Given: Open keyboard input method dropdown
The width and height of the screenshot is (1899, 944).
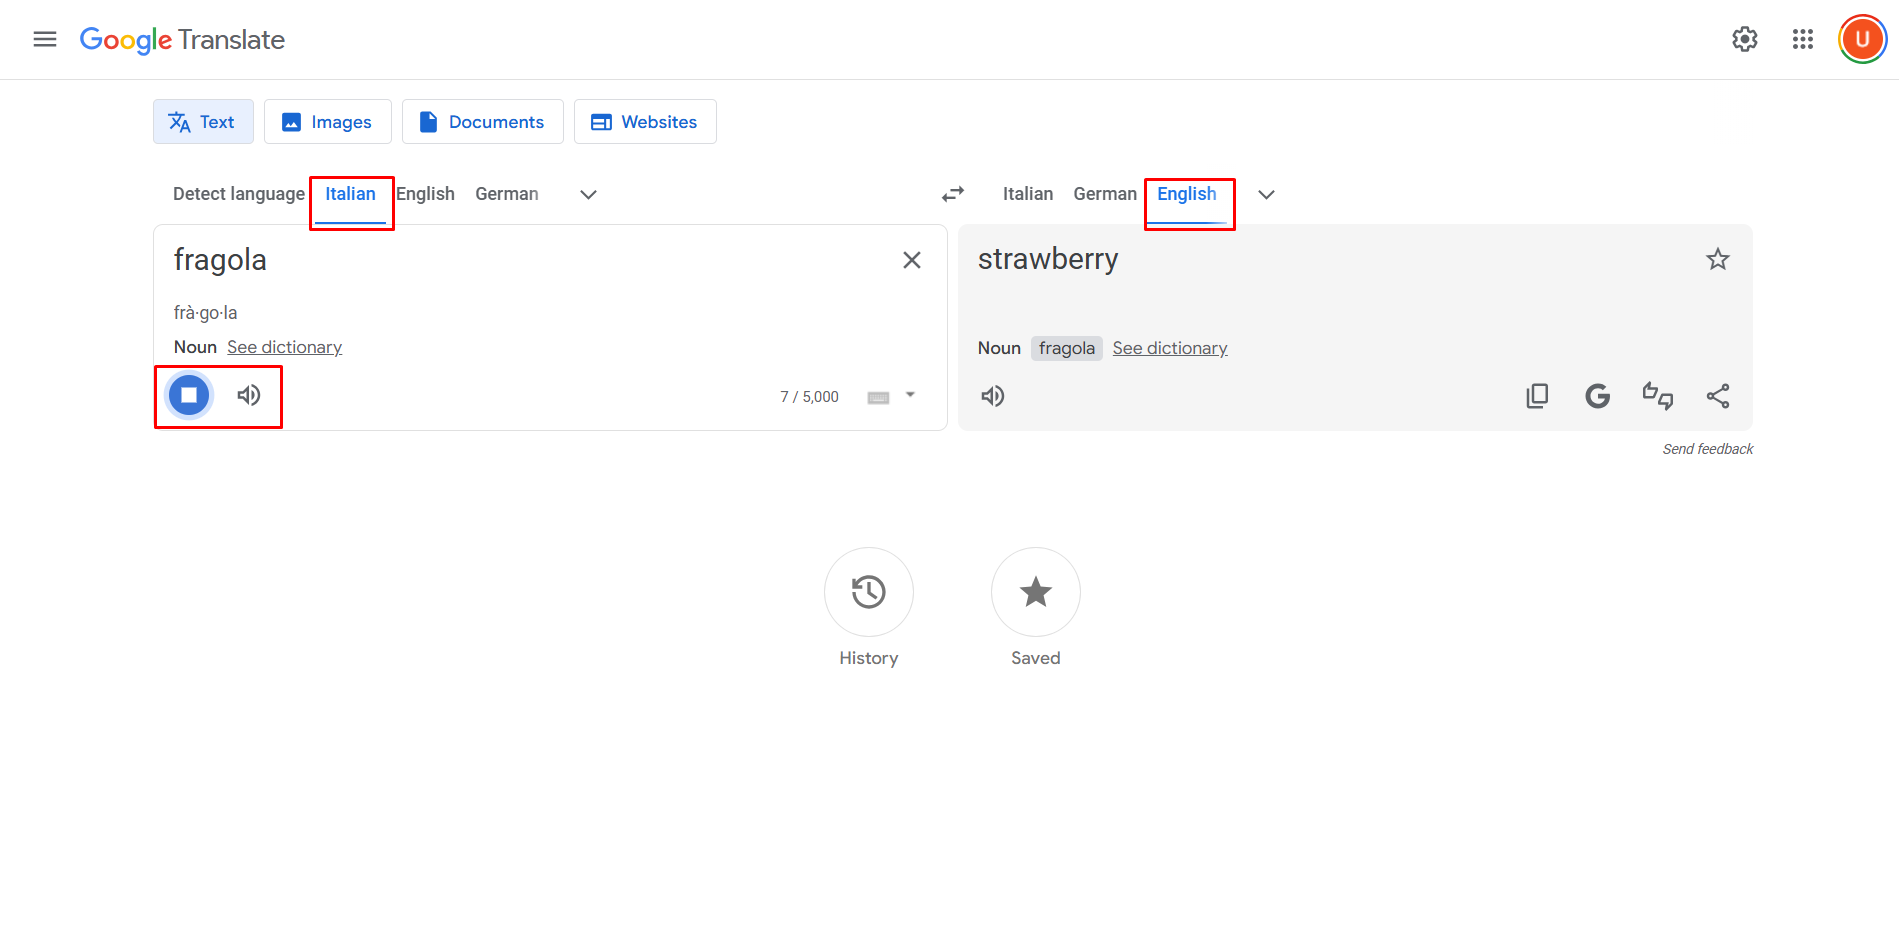Looking at the screenshot, I should point(908,396).
